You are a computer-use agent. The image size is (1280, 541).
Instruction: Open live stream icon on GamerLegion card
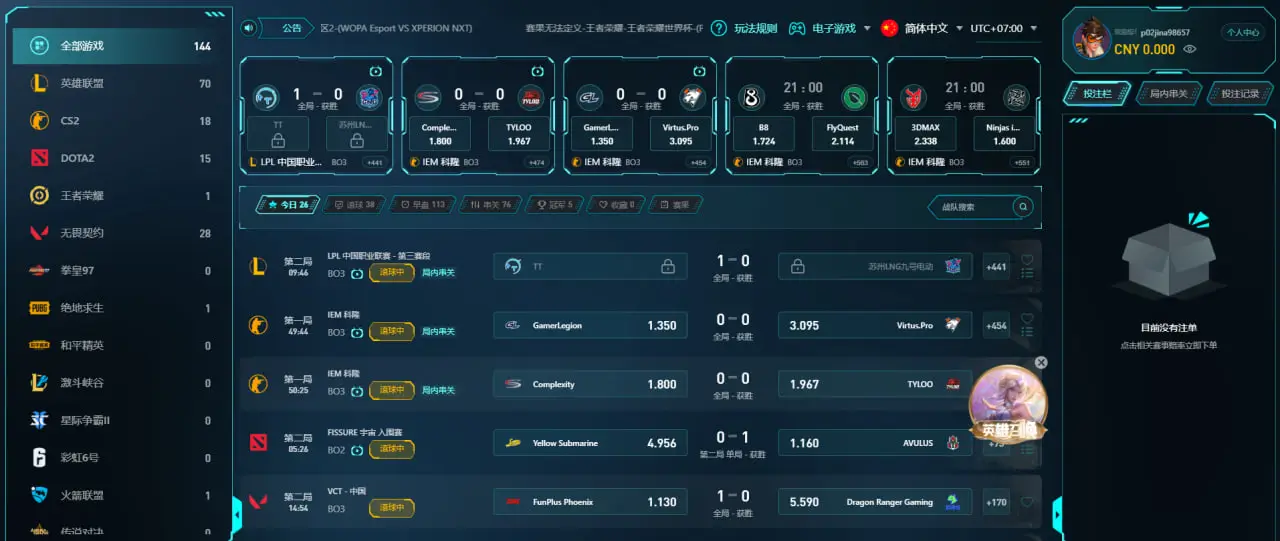699,71
